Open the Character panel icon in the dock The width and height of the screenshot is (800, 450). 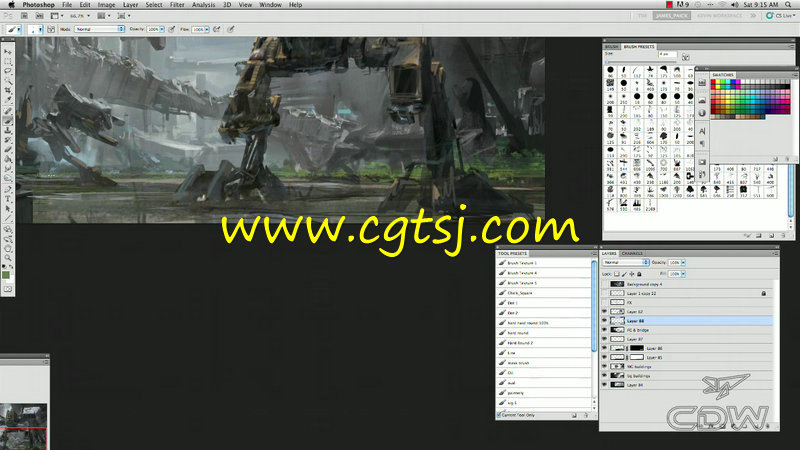pyautogui.click(x=702, y=131)
